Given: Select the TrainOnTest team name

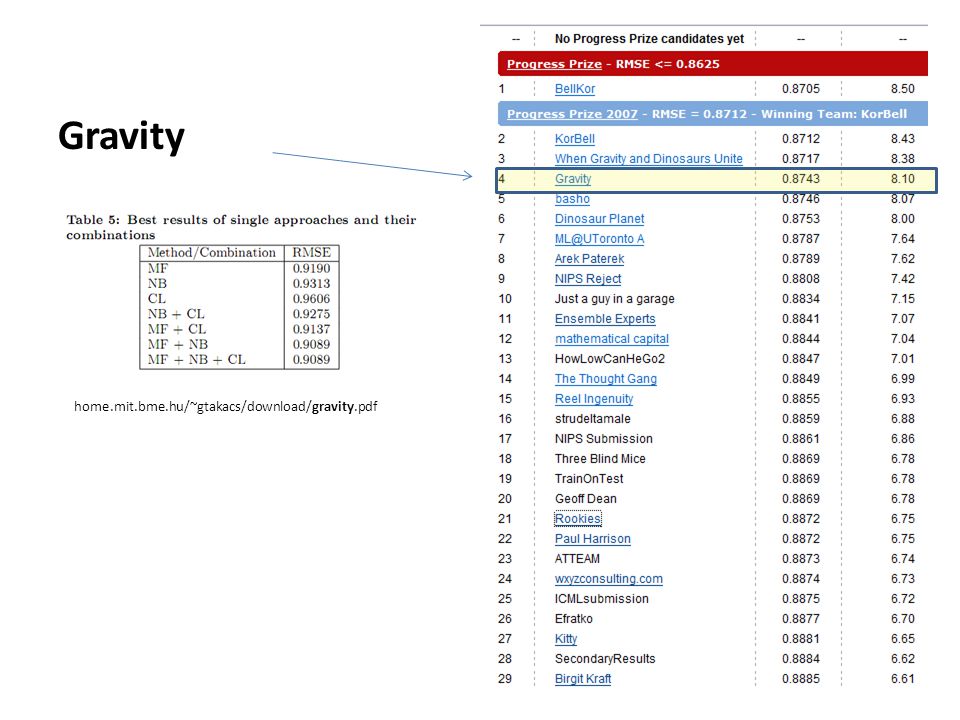Looking at the screenshot, I should [x=589, y=479].
